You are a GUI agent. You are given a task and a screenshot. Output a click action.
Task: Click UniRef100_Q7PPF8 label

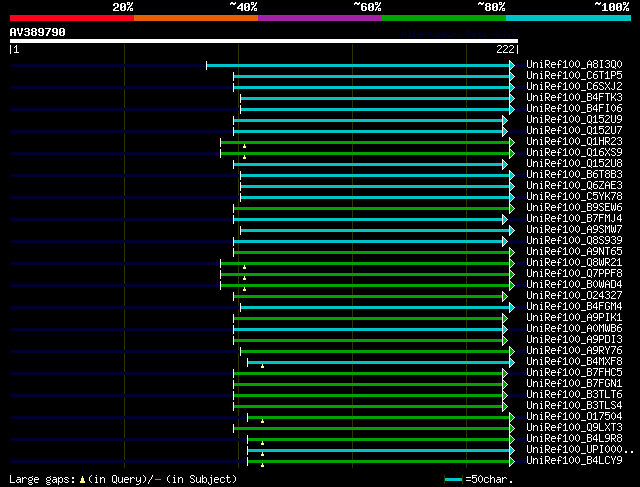[574, 274]
